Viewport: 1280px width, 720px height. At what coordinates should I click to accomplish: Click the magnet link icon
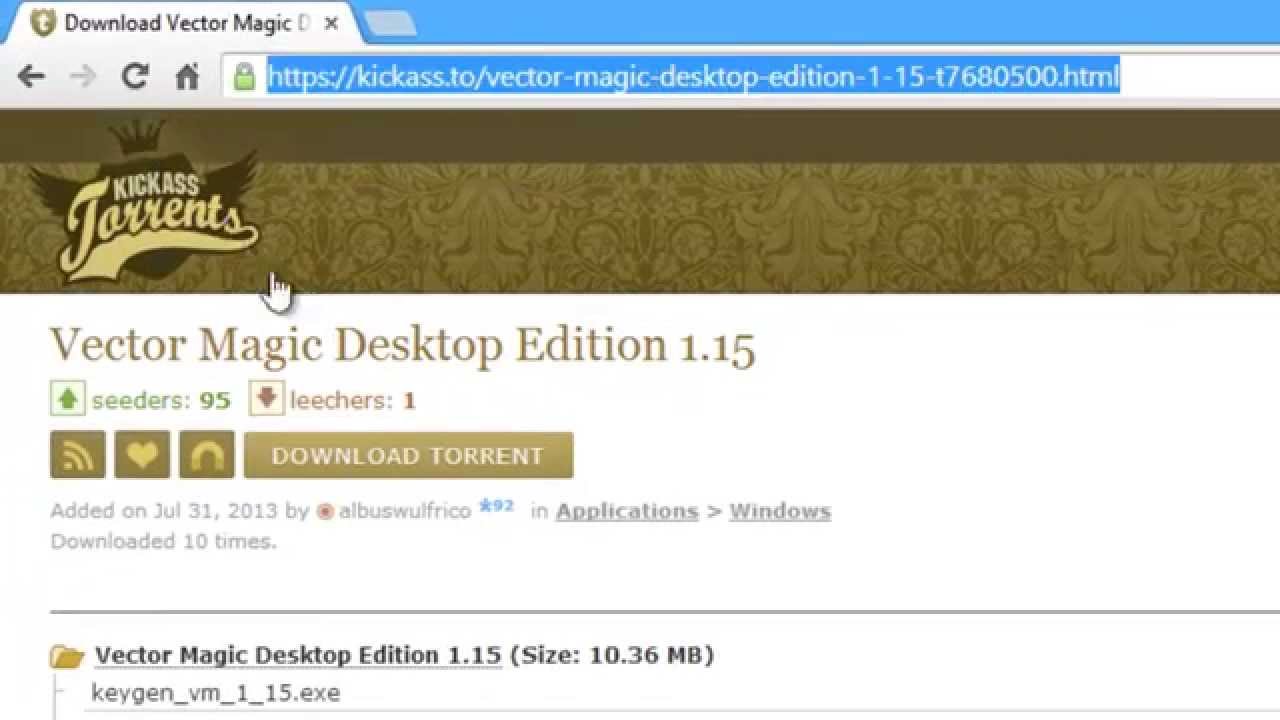tap(206, 454)
